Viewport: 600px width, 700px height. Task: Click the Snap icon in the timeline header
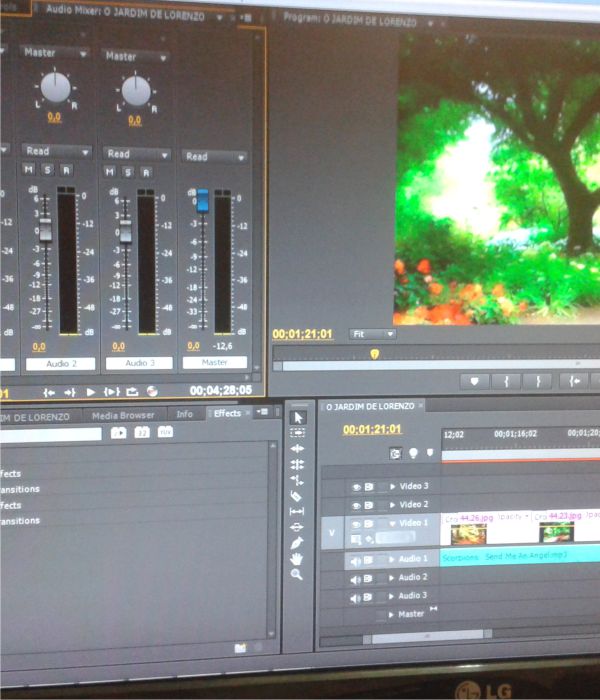[x=396, y=453]
